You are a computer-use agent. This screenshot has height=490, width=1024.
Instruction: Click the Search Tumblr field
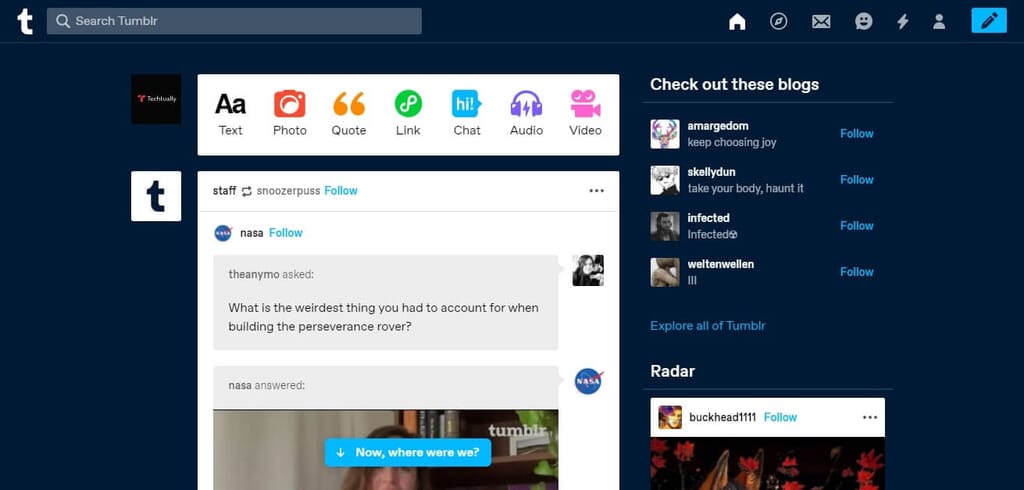(234, 21)
